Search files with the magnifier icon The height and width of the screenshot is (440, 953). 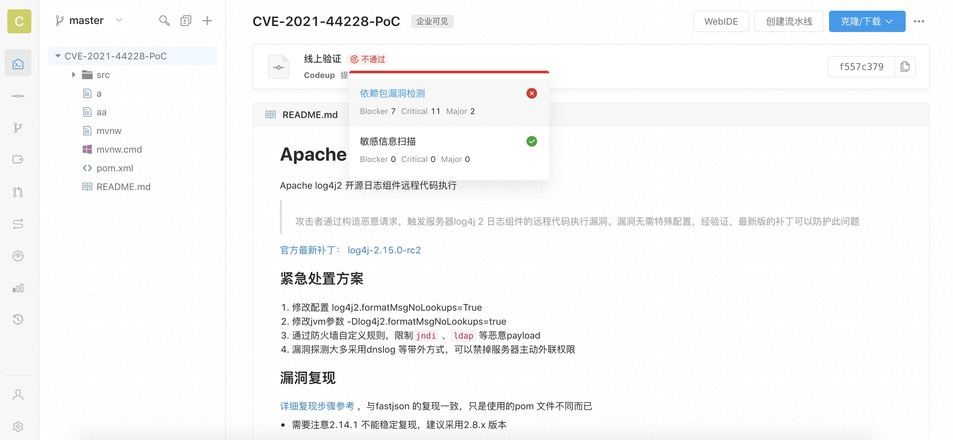tap(164, 21)
